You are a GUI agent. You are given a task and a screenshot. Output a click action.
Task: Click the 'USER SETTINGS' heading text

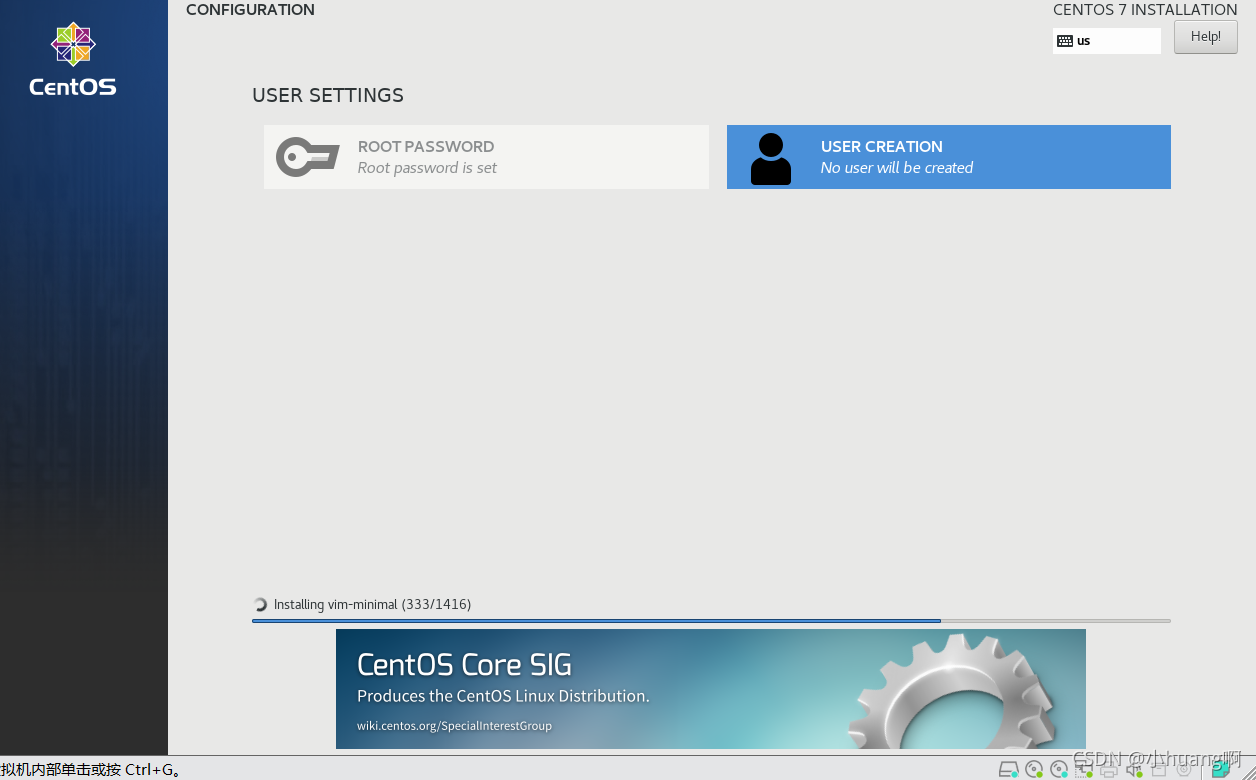[x=328, y=95]
